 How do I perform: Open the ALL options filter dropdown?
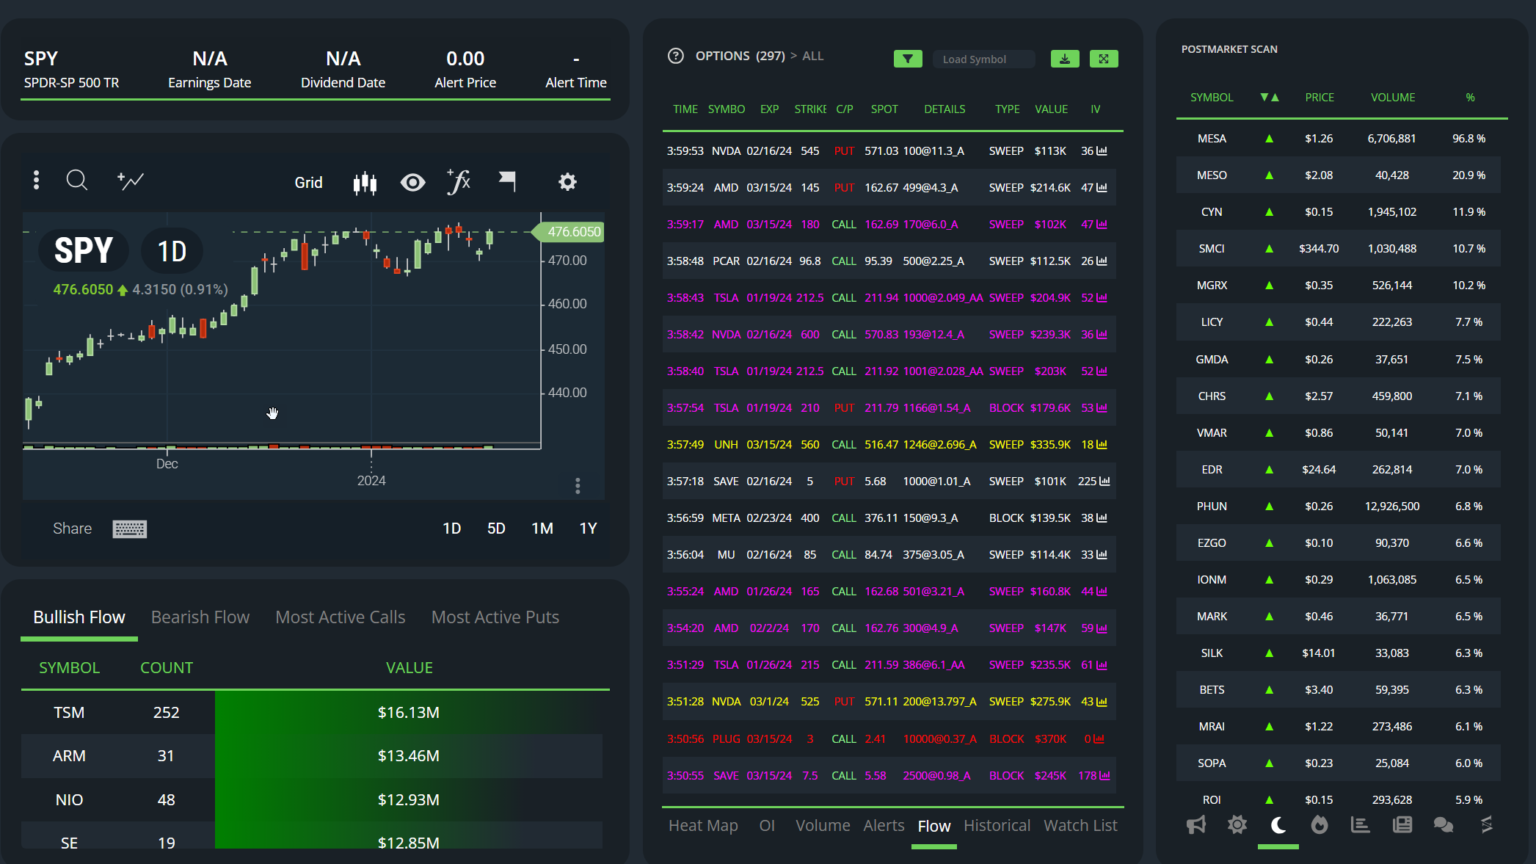(x=813, y=56)
